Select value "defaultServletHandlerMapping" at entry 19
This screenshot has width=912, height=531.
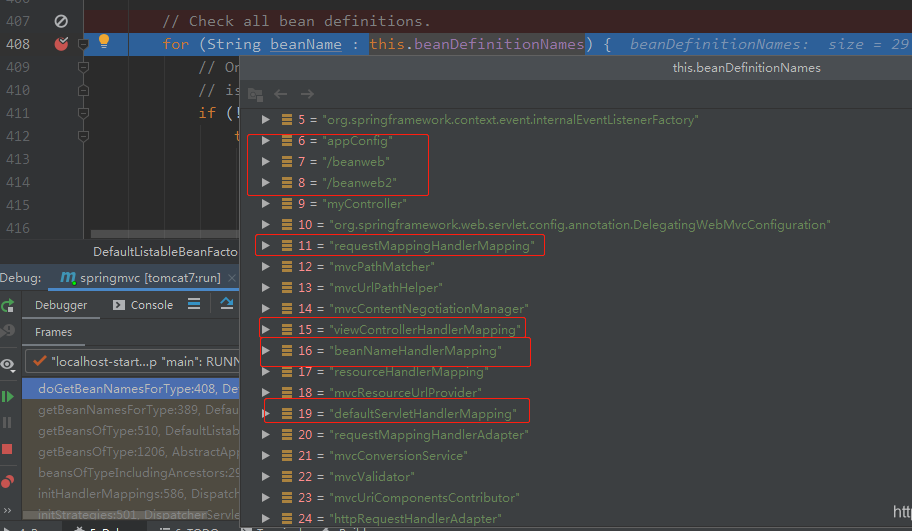pos(423,414)
